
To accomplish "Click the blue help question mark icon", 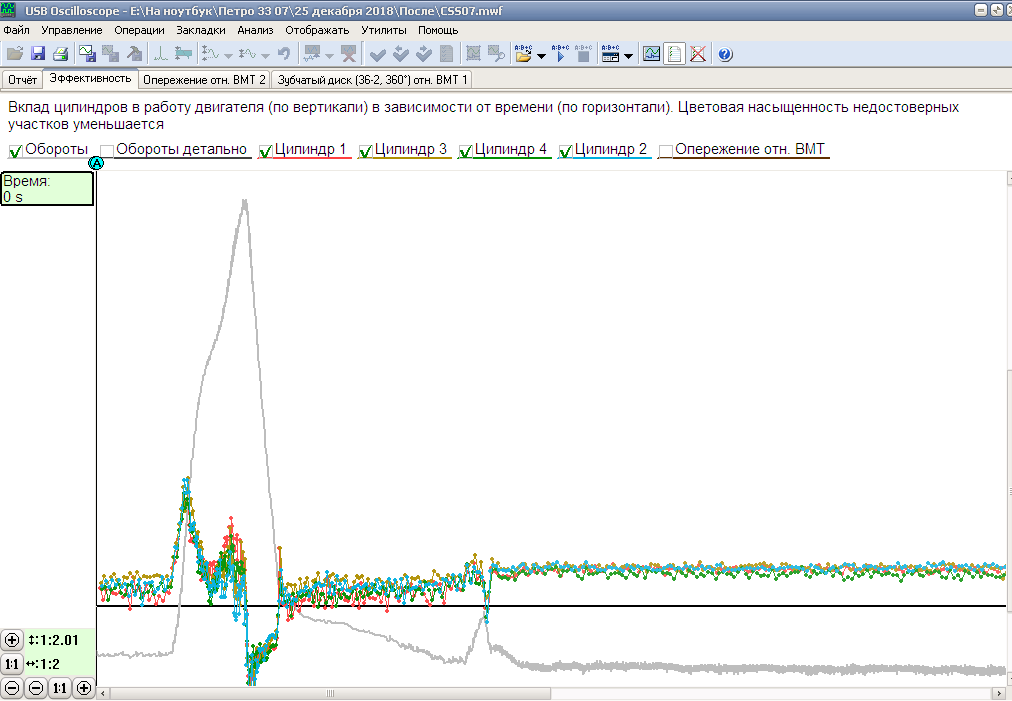I will coord(725,54).
